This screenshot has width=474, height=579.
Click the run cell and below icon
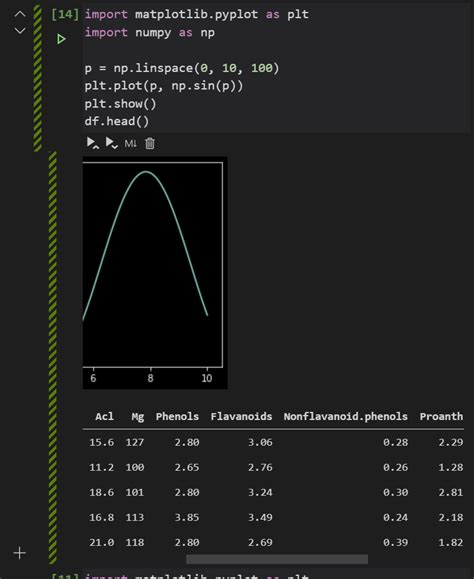click(x=111, y=143)
